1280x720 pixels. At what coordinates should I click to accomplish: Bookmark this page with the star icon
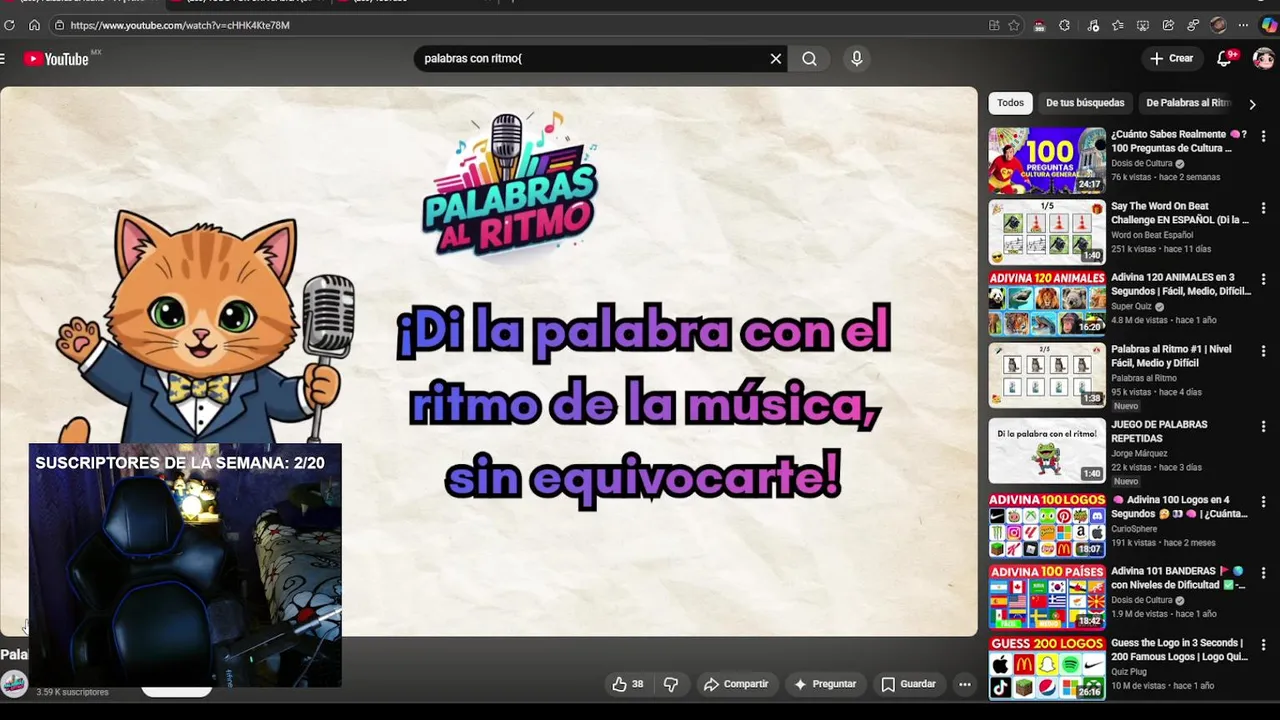pos(1014,25)
